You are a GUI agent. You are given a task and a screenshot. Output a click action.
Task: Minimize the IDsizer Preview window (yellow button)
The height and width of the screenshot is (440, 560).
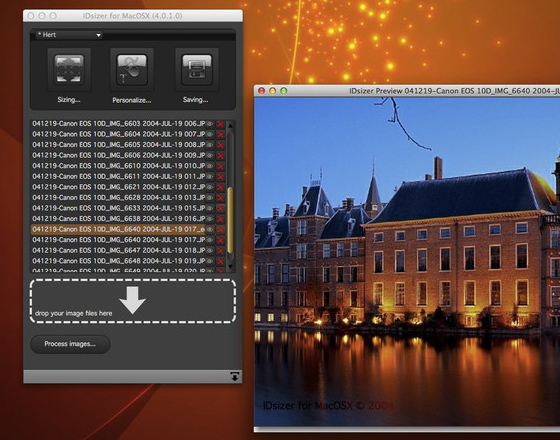click(272, 91)
